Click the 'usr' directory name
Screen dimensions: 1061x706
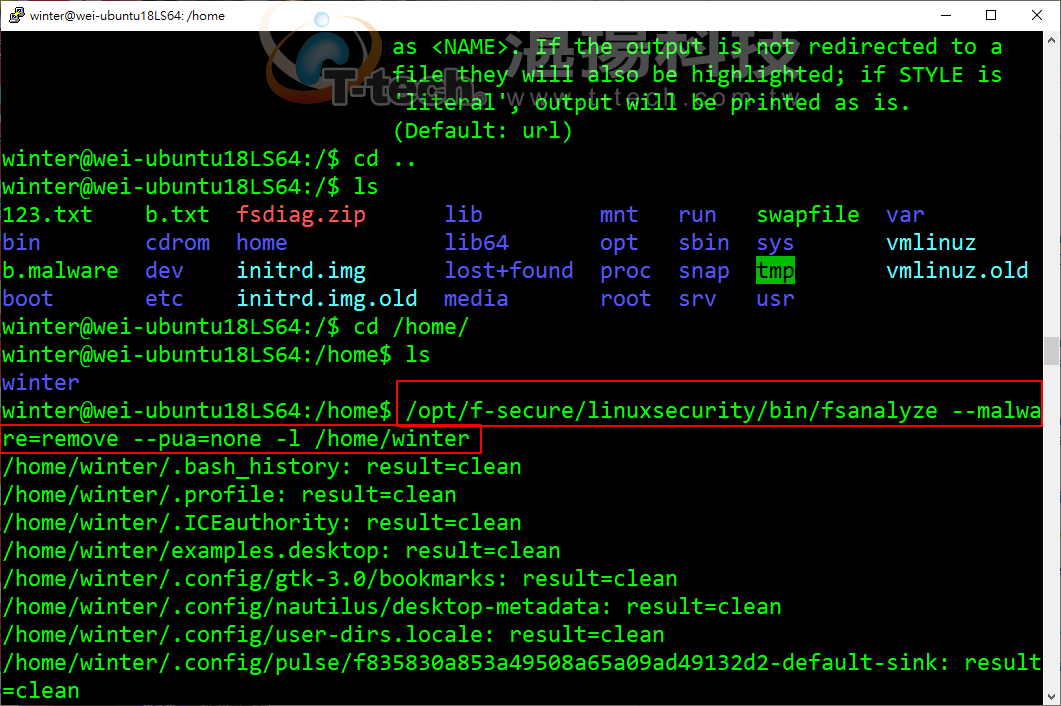[775, 299]
